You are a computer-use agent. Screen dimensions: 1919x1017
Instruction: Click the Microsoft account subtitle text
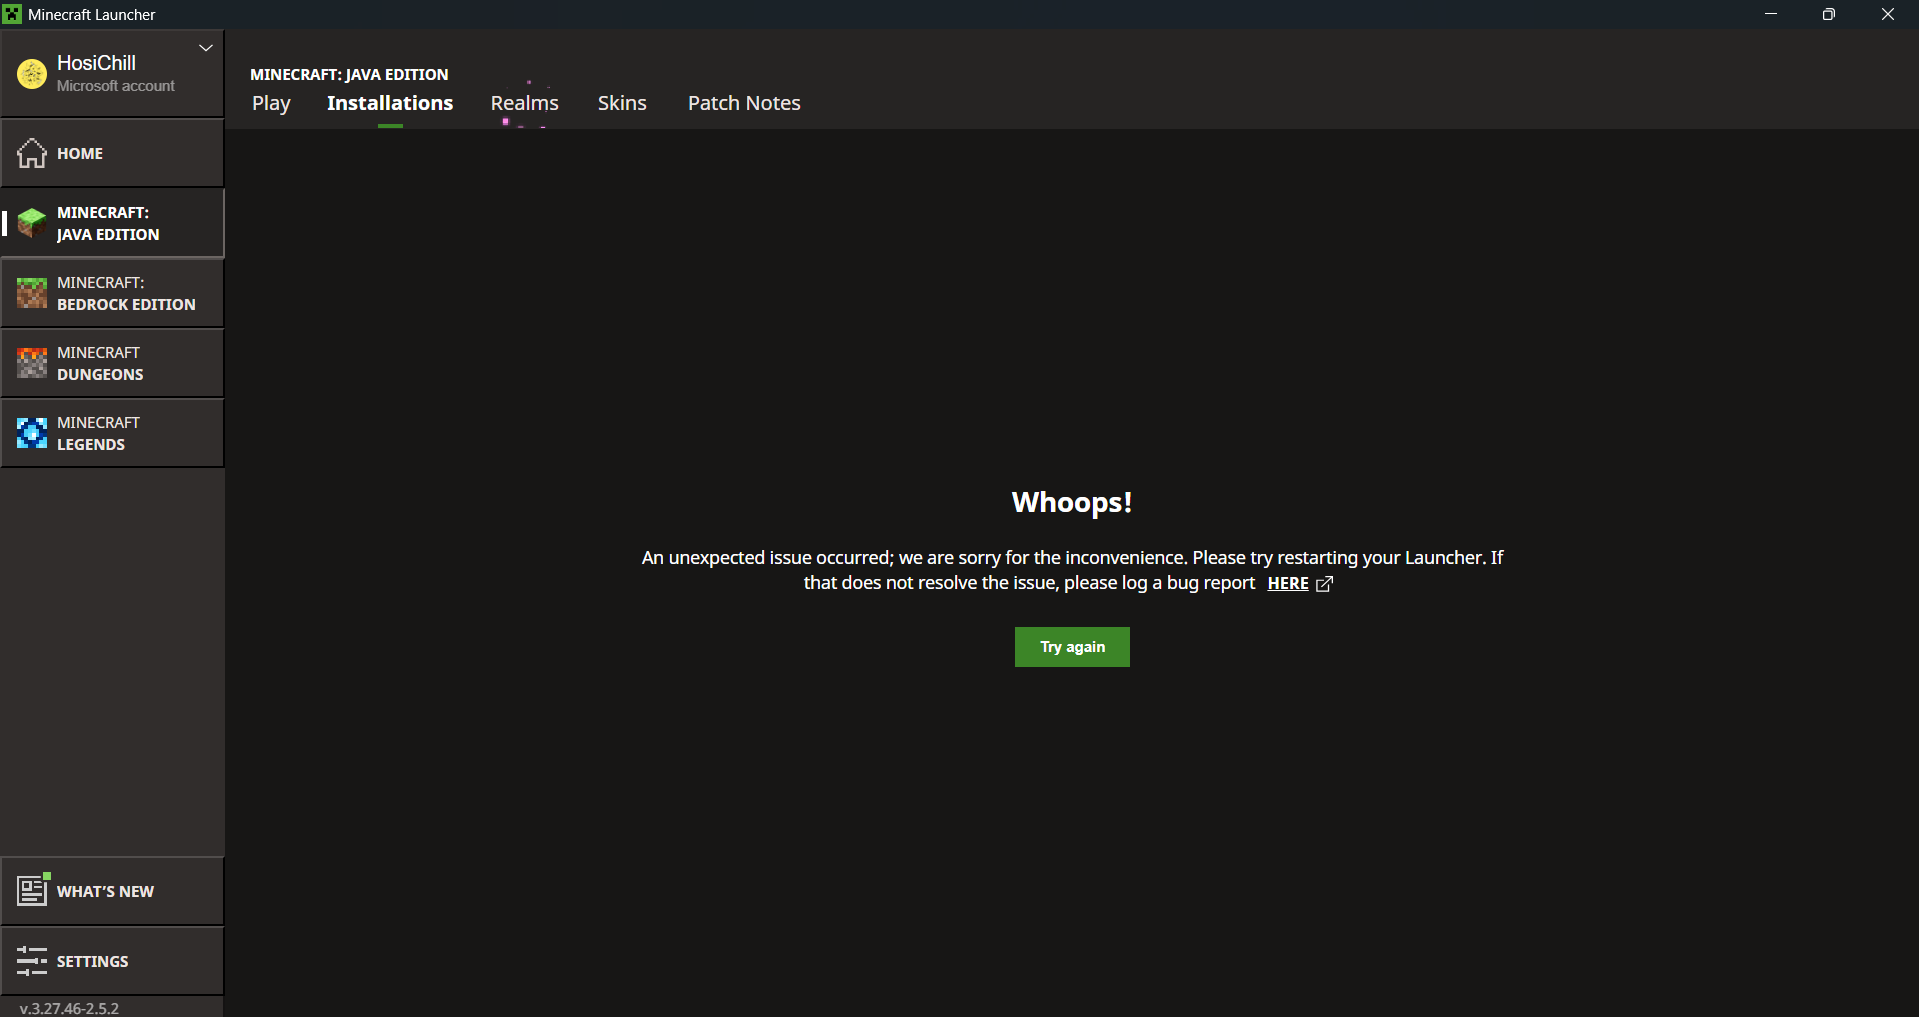tap(116, 86)
